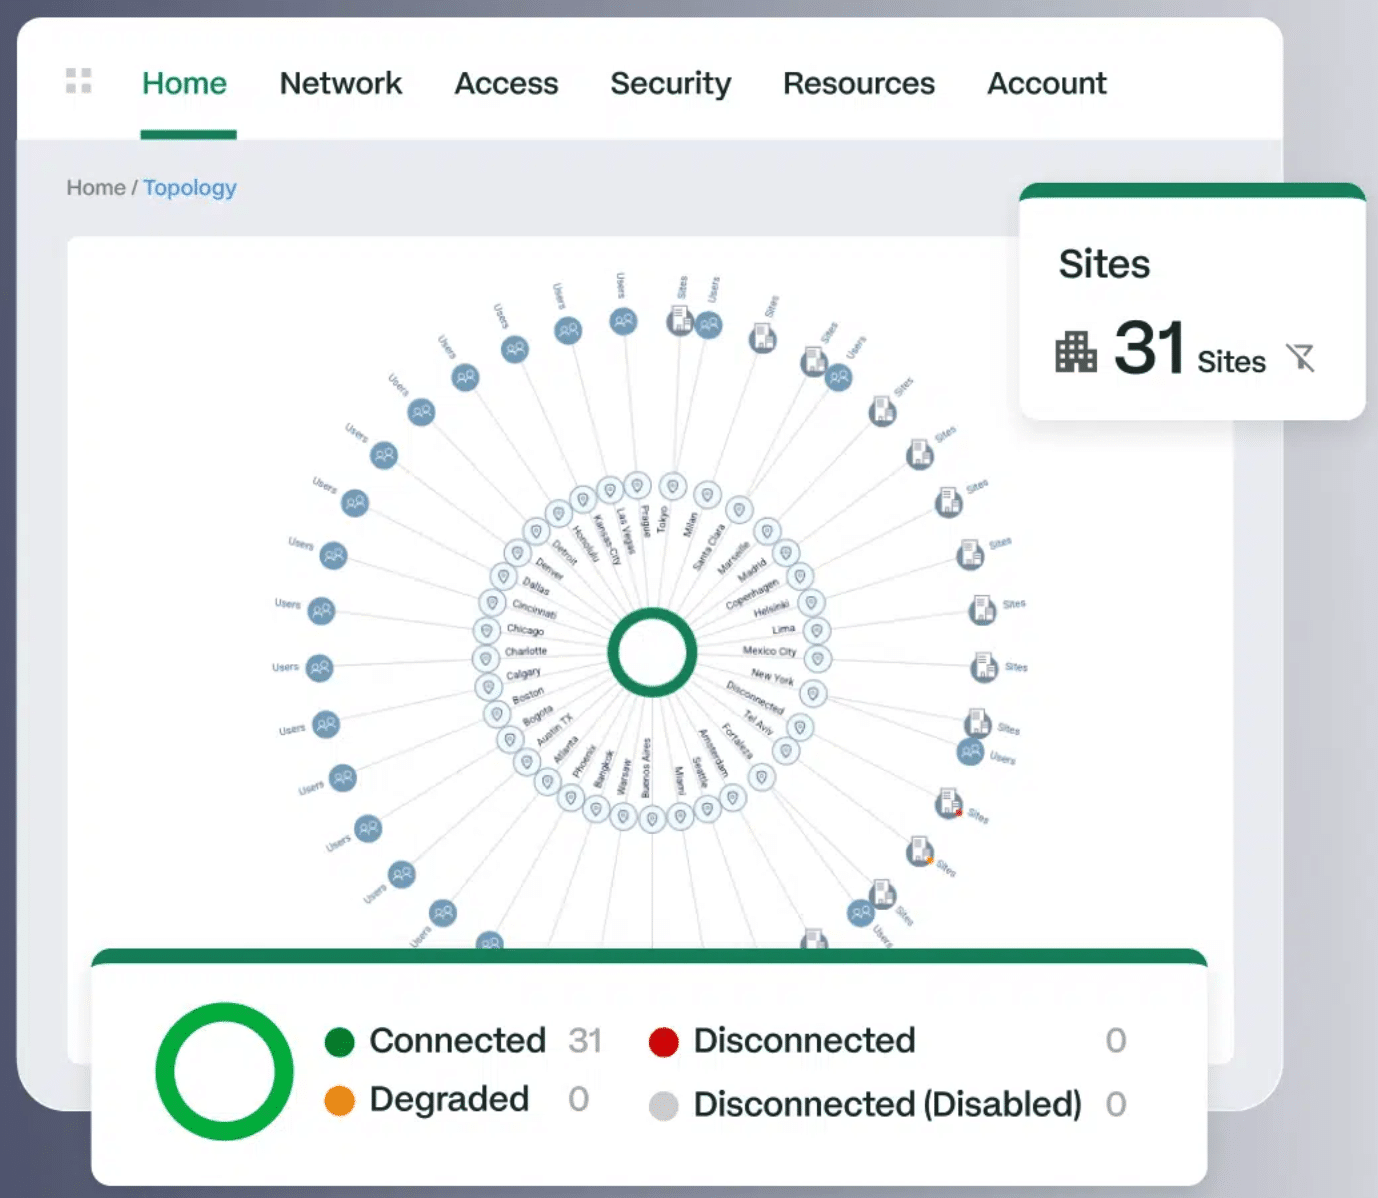Select the Security tab
The image size is (1378, 1198).
[x=671, y=84]
